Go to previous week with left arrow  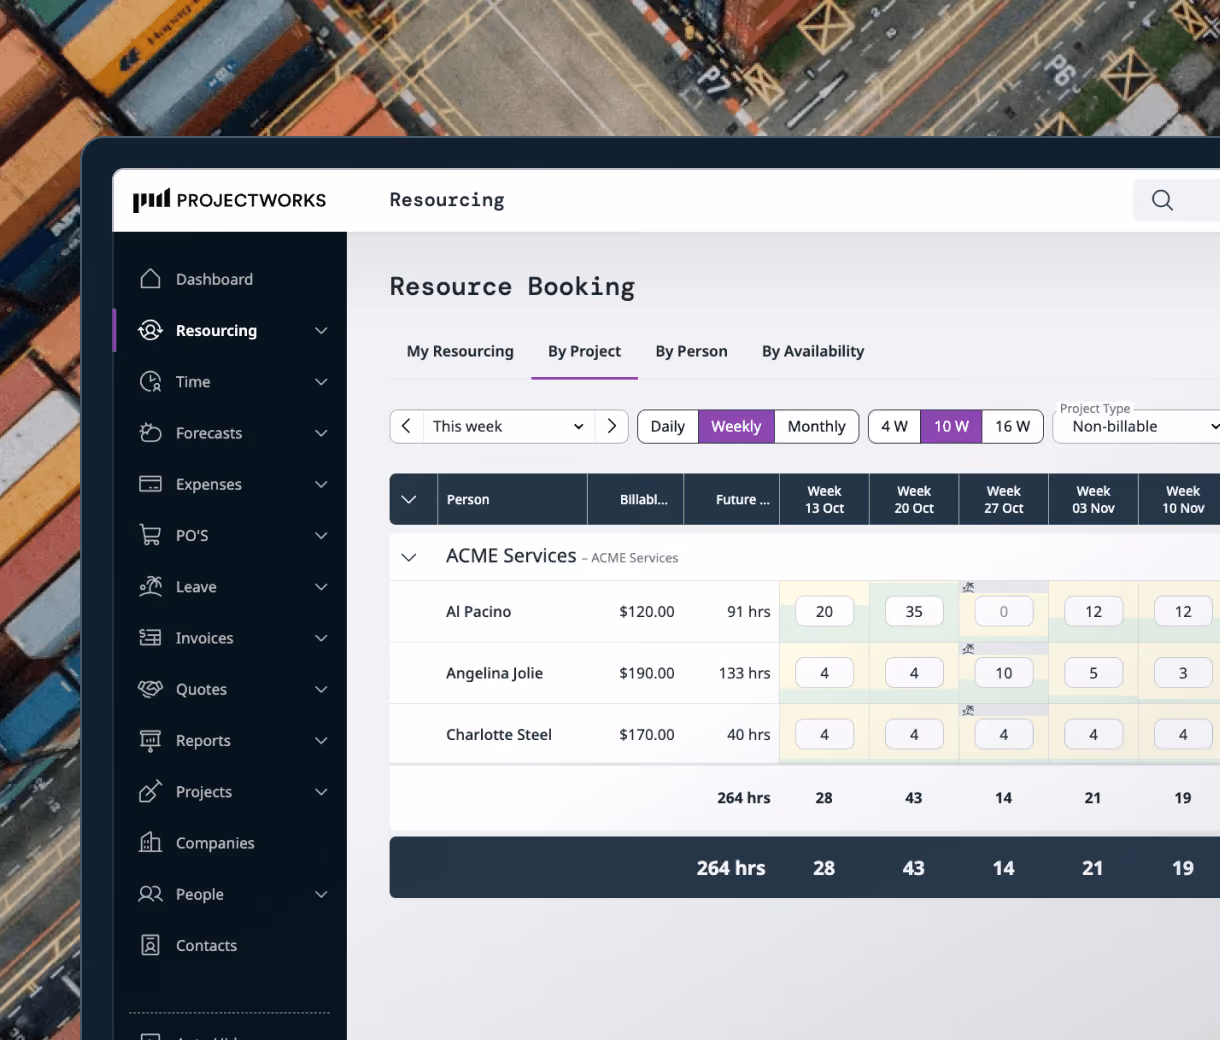coord(406,426)
